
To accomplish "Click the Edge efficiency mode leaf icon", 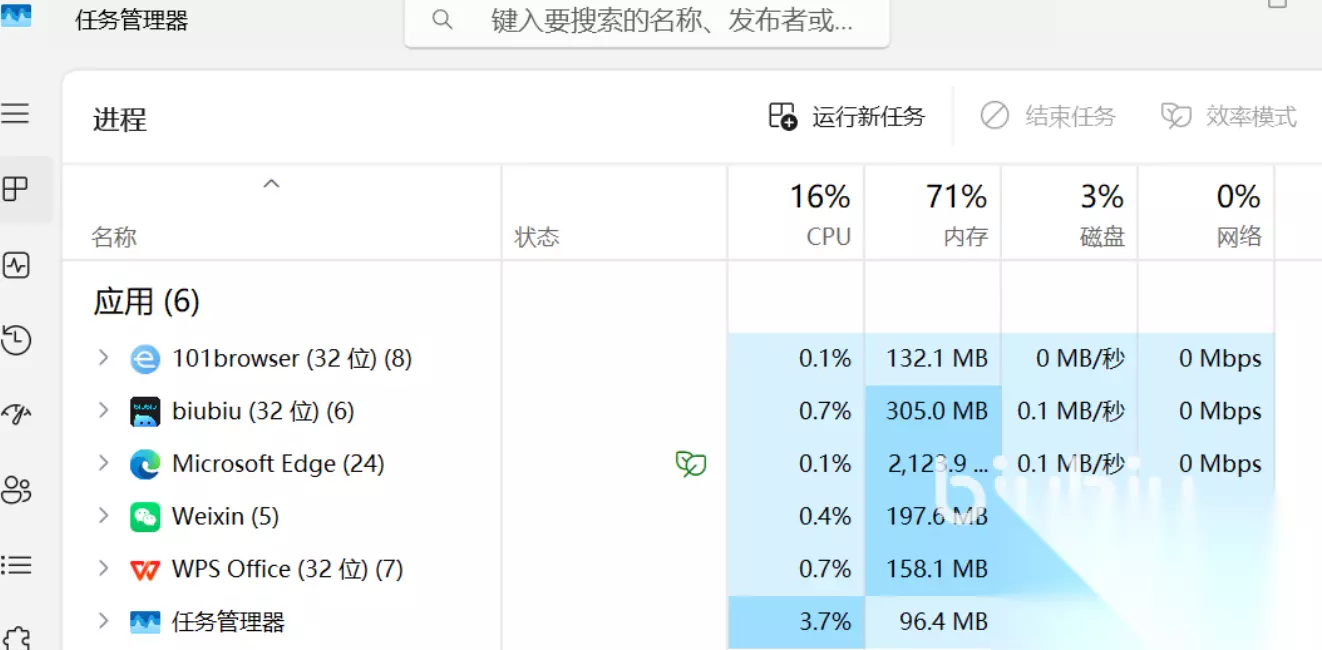I will (691, 464).
